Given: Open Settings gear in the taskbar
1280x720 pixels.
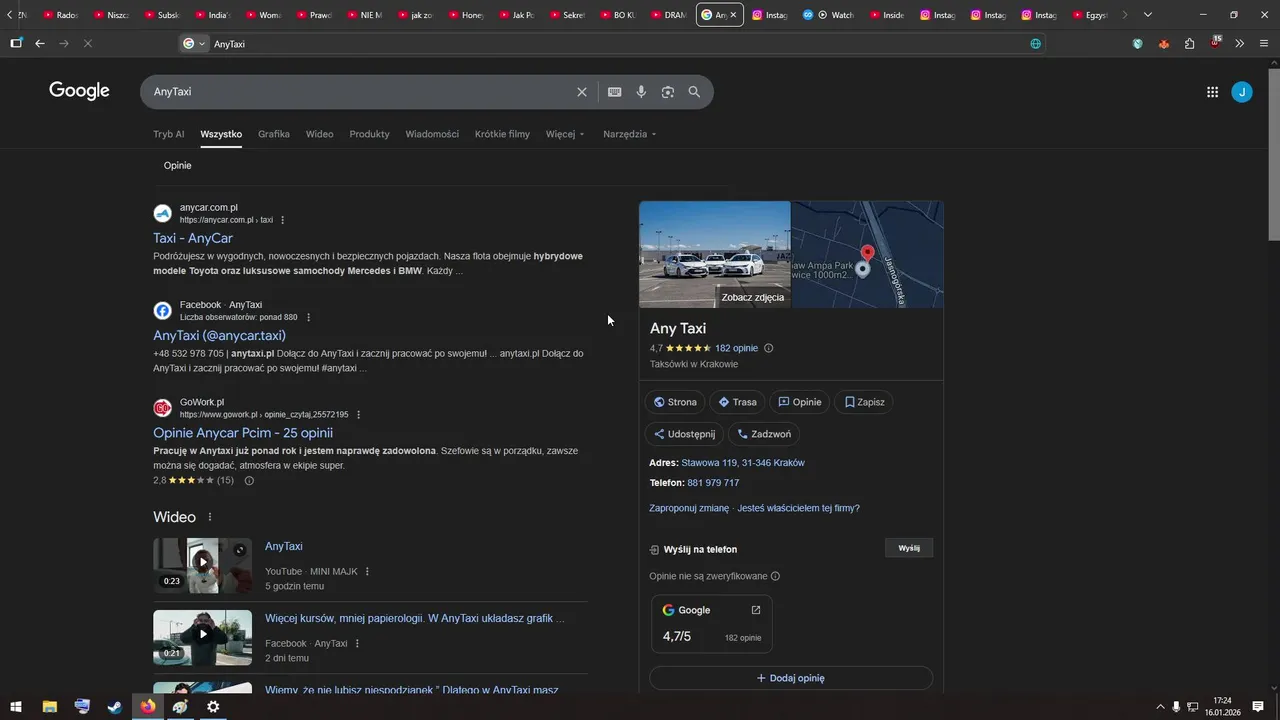Looking at the screenshot, I should [x=213, y=707].
